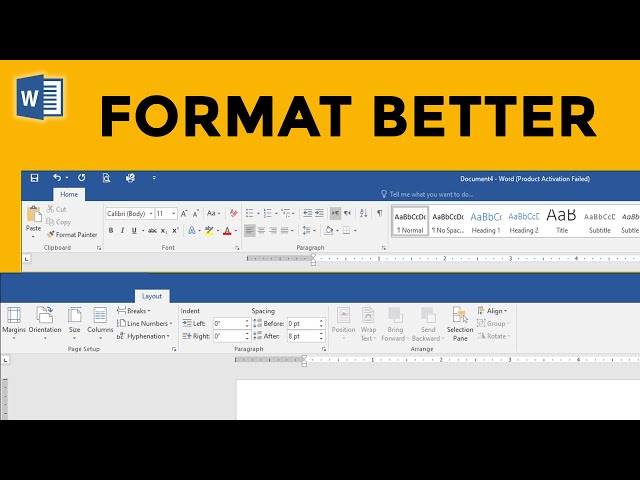Open the Orientation menu button

tap(45, 324)
